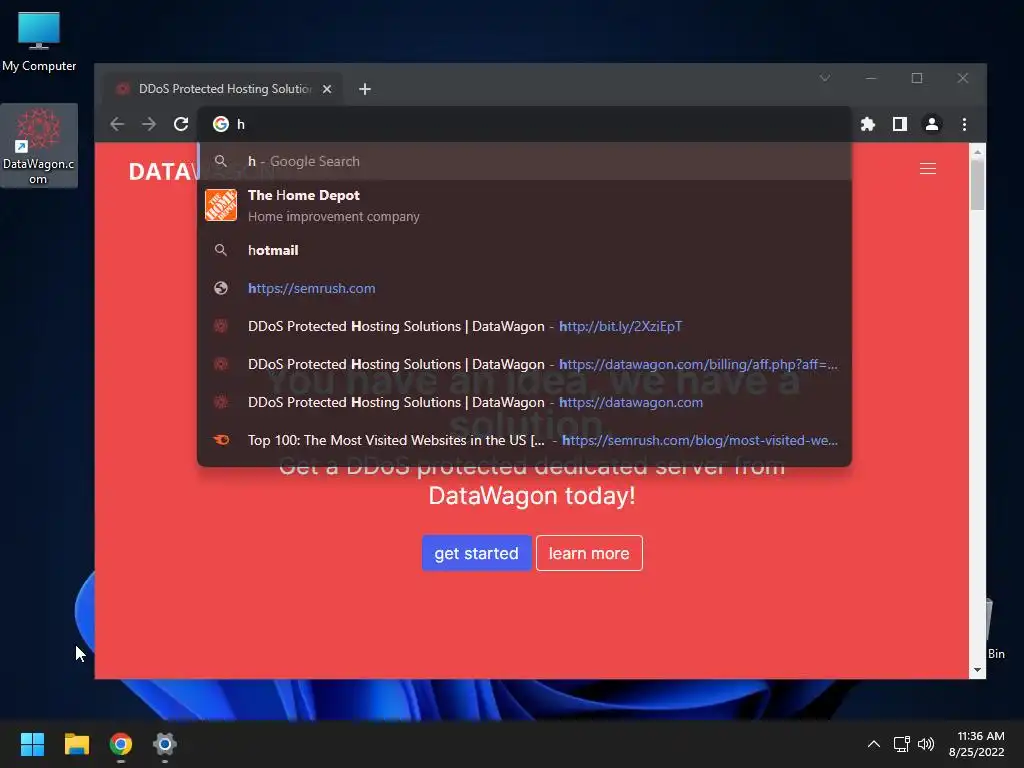Open the Extensions puzzle icon
Image resolution: width=1024 pixels, height=768 pixels.
(x=868, y=124)
